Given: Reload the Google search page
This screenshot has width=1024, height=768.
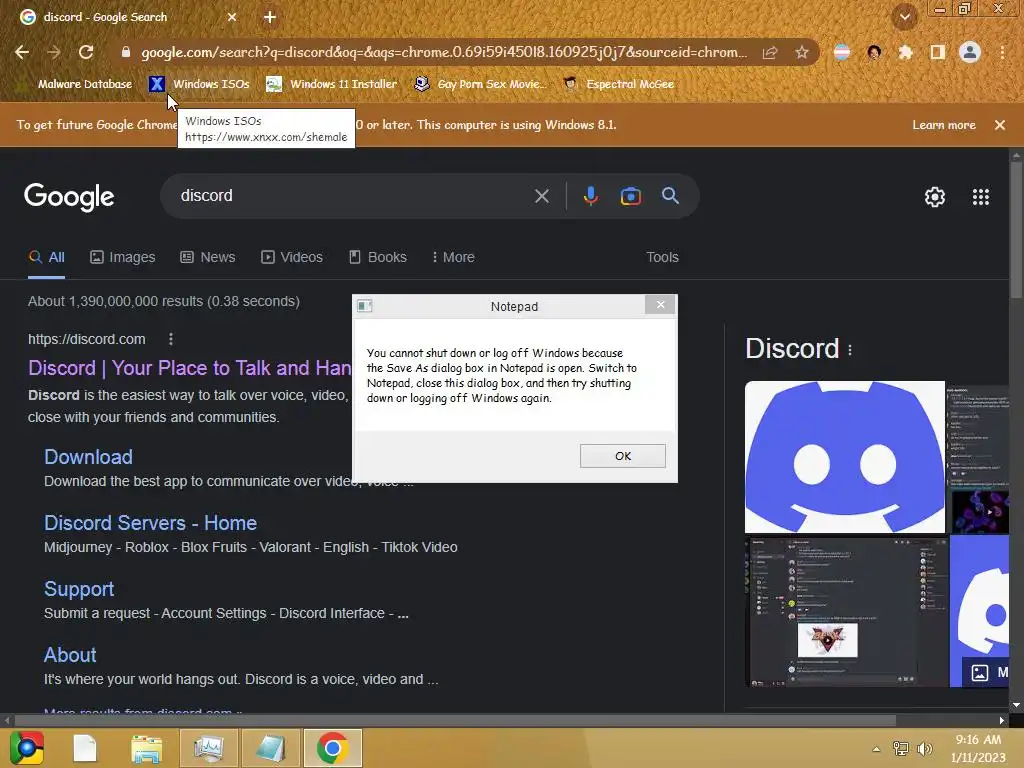Looking at the screenshot, I should [x=86, y=52].
